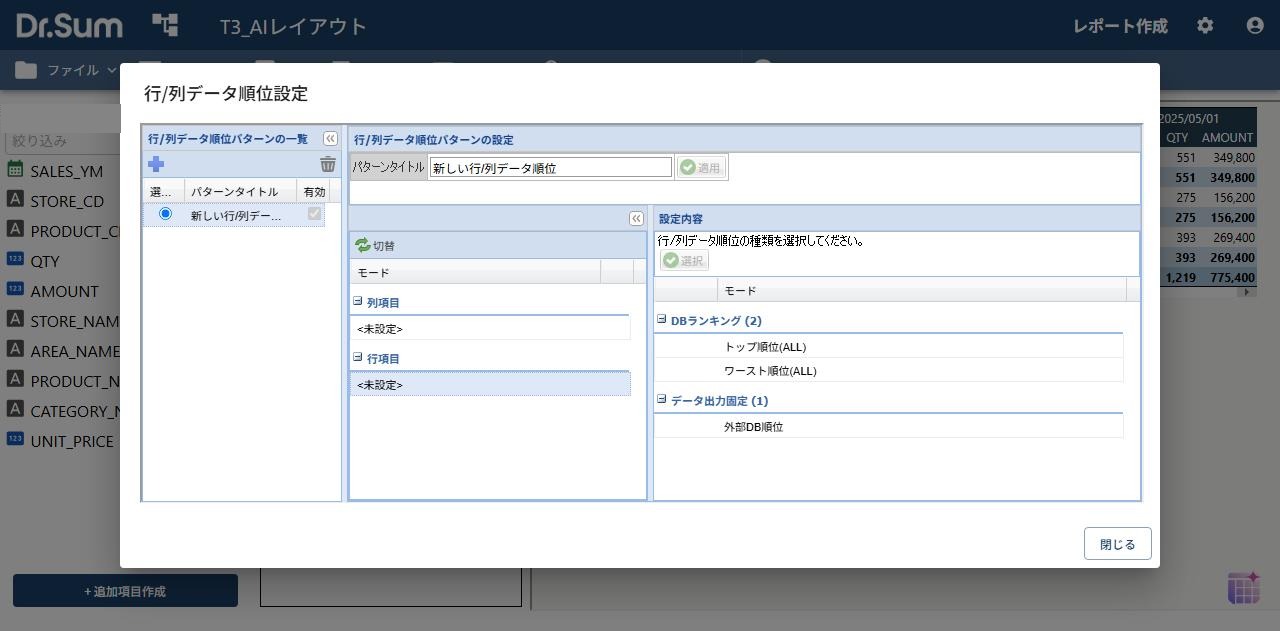Click the モード header in 設定内容 panel
Image resolution: width=1280 pixels, height=631 pixels.
coord(921,290)
